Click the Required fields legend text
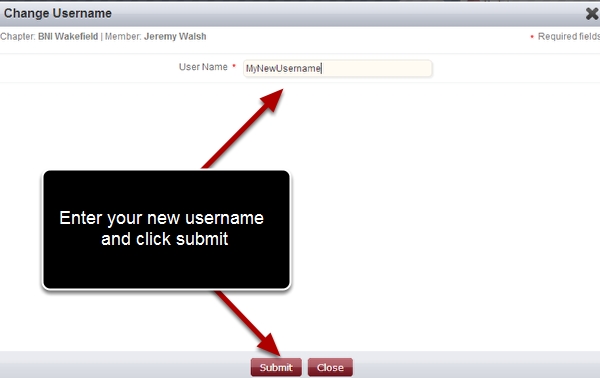Viewport: 600px width, 378px height. [x=569, y=36]
